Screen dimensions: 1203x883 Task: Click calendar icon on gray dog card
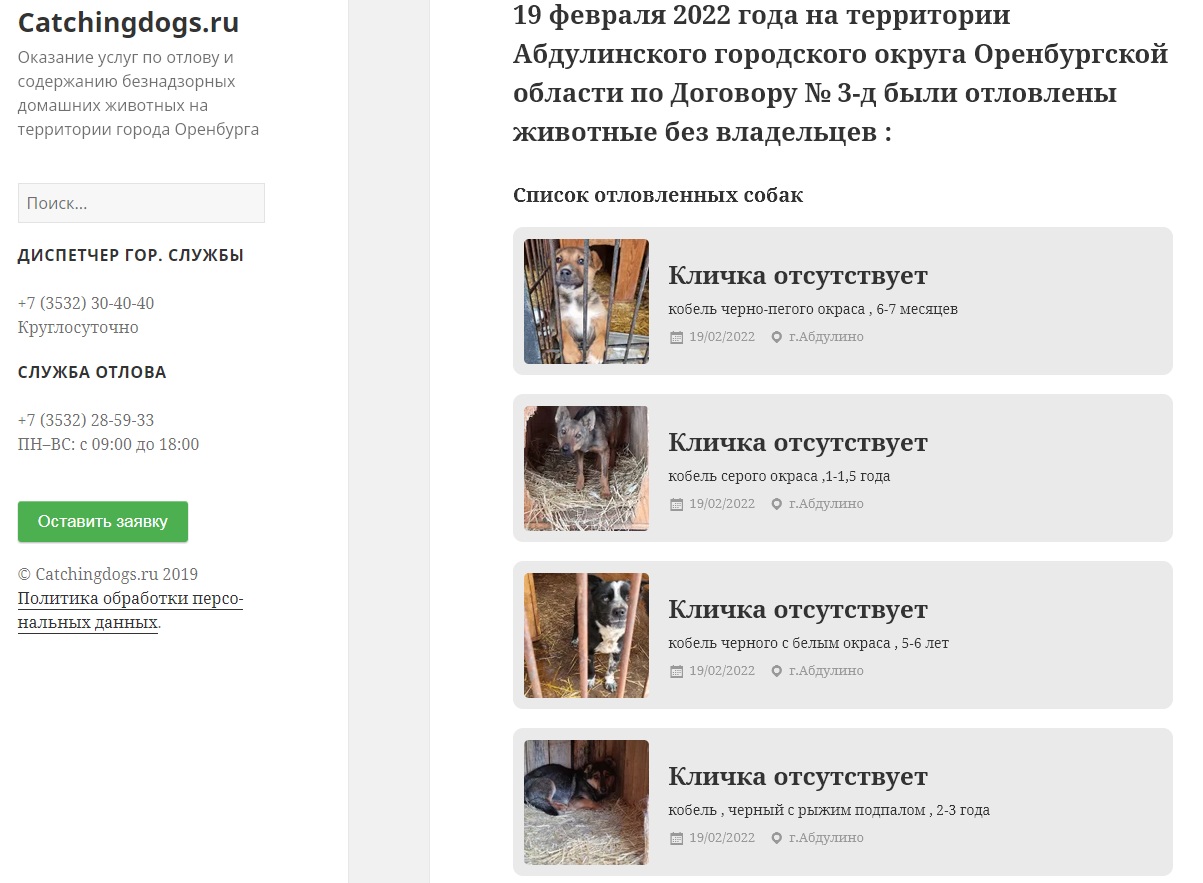[676, 504]
